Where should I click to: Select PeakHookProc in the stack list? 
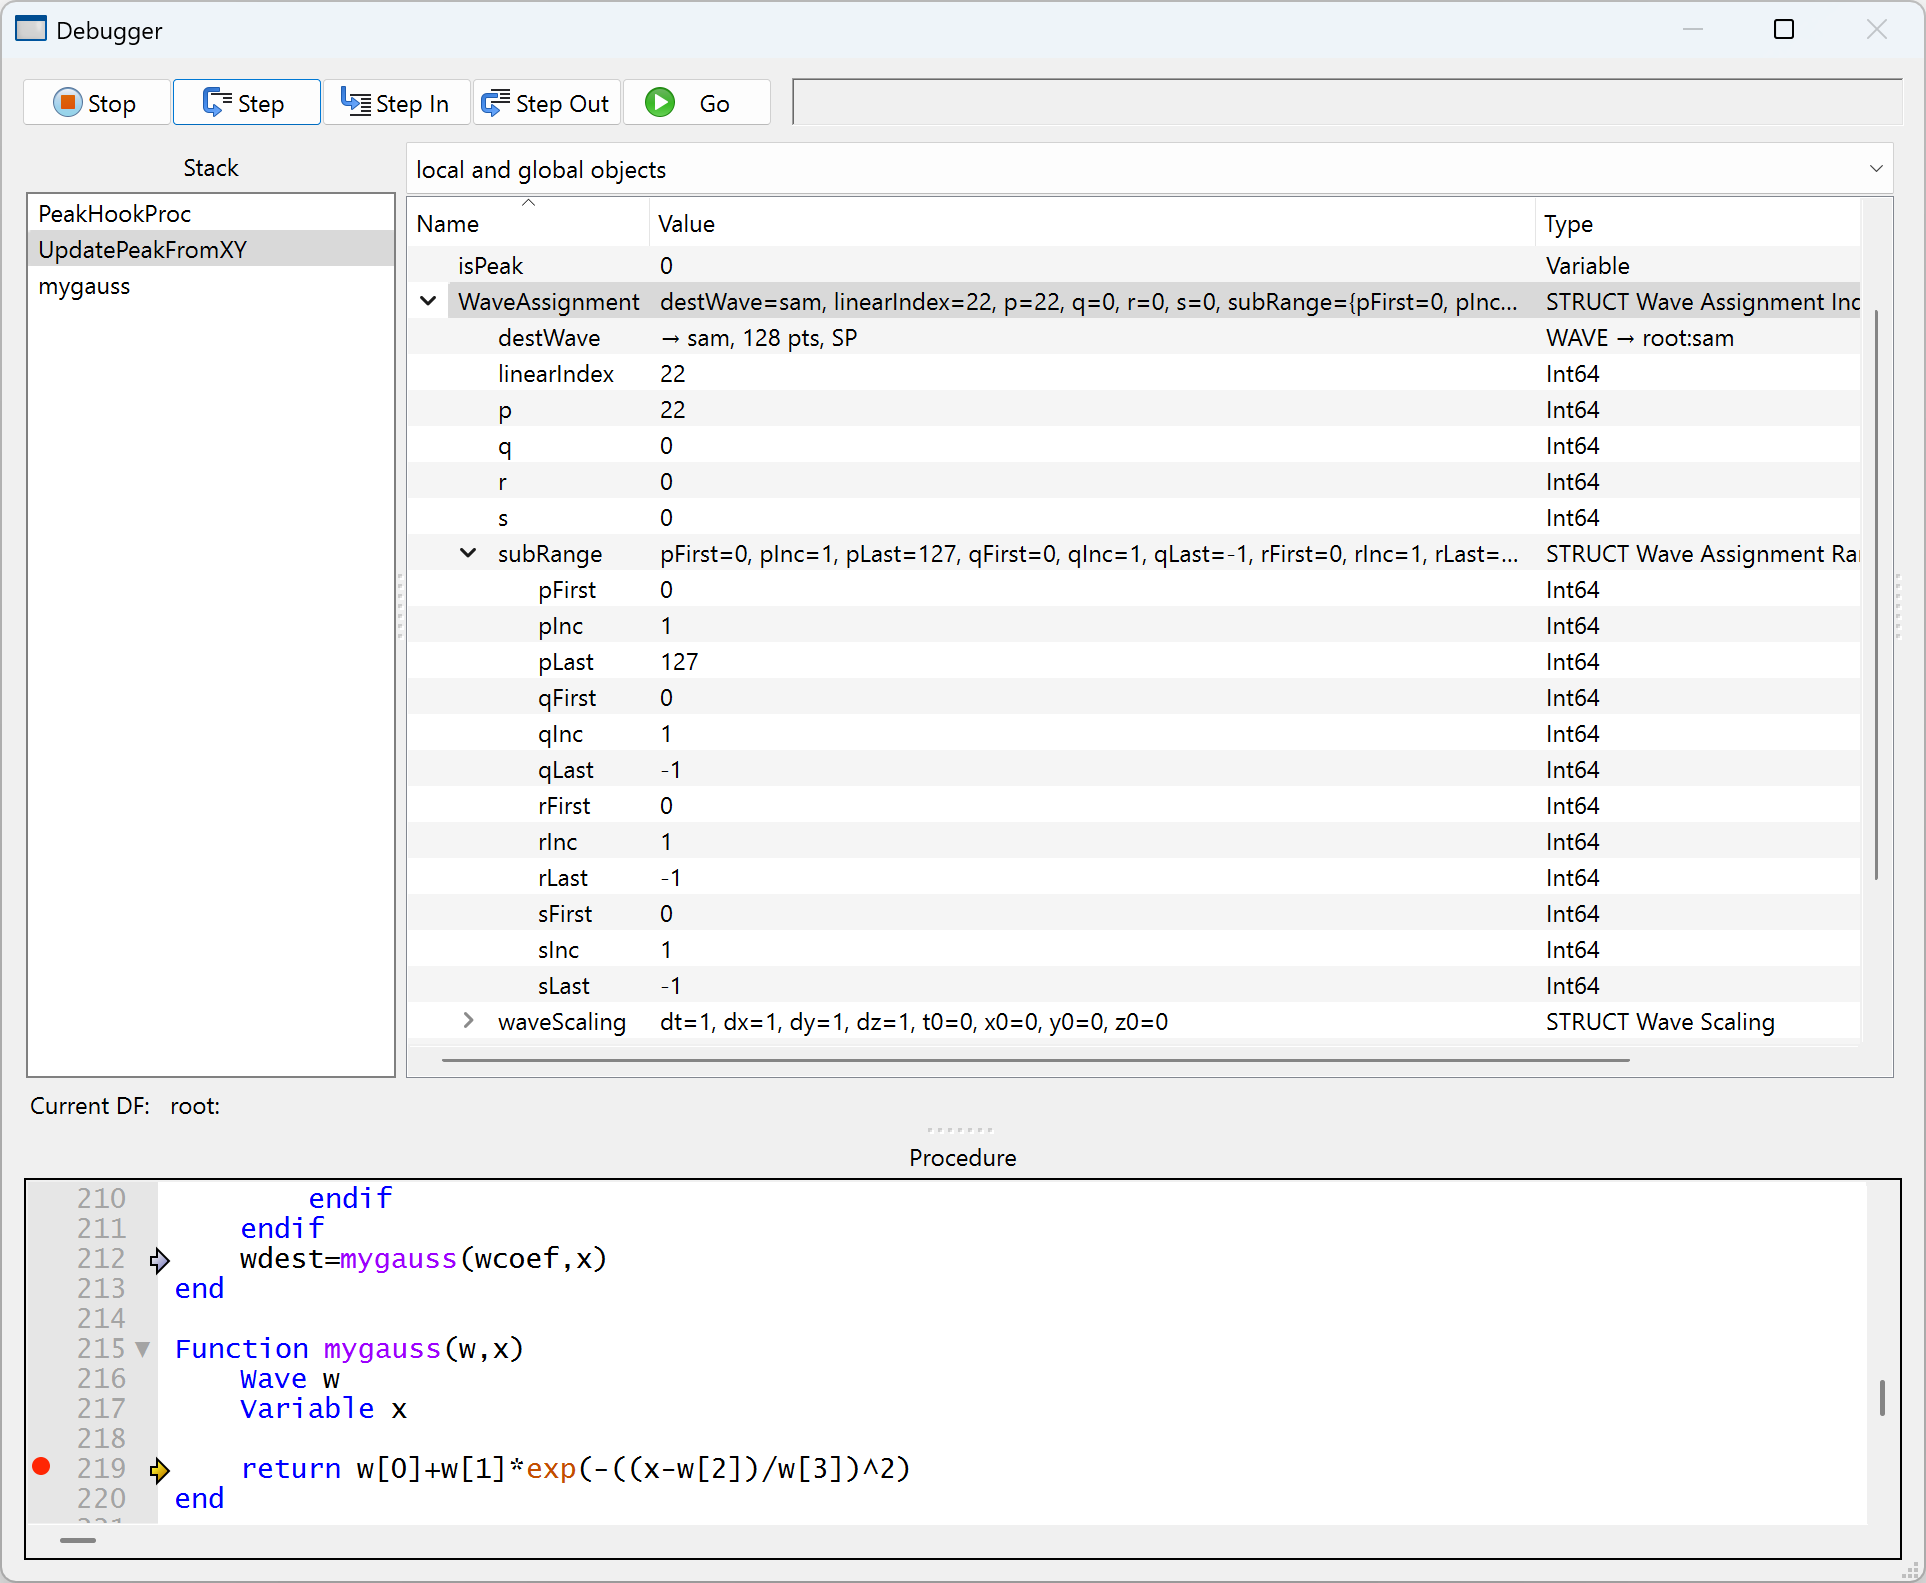tap(115, 213)
